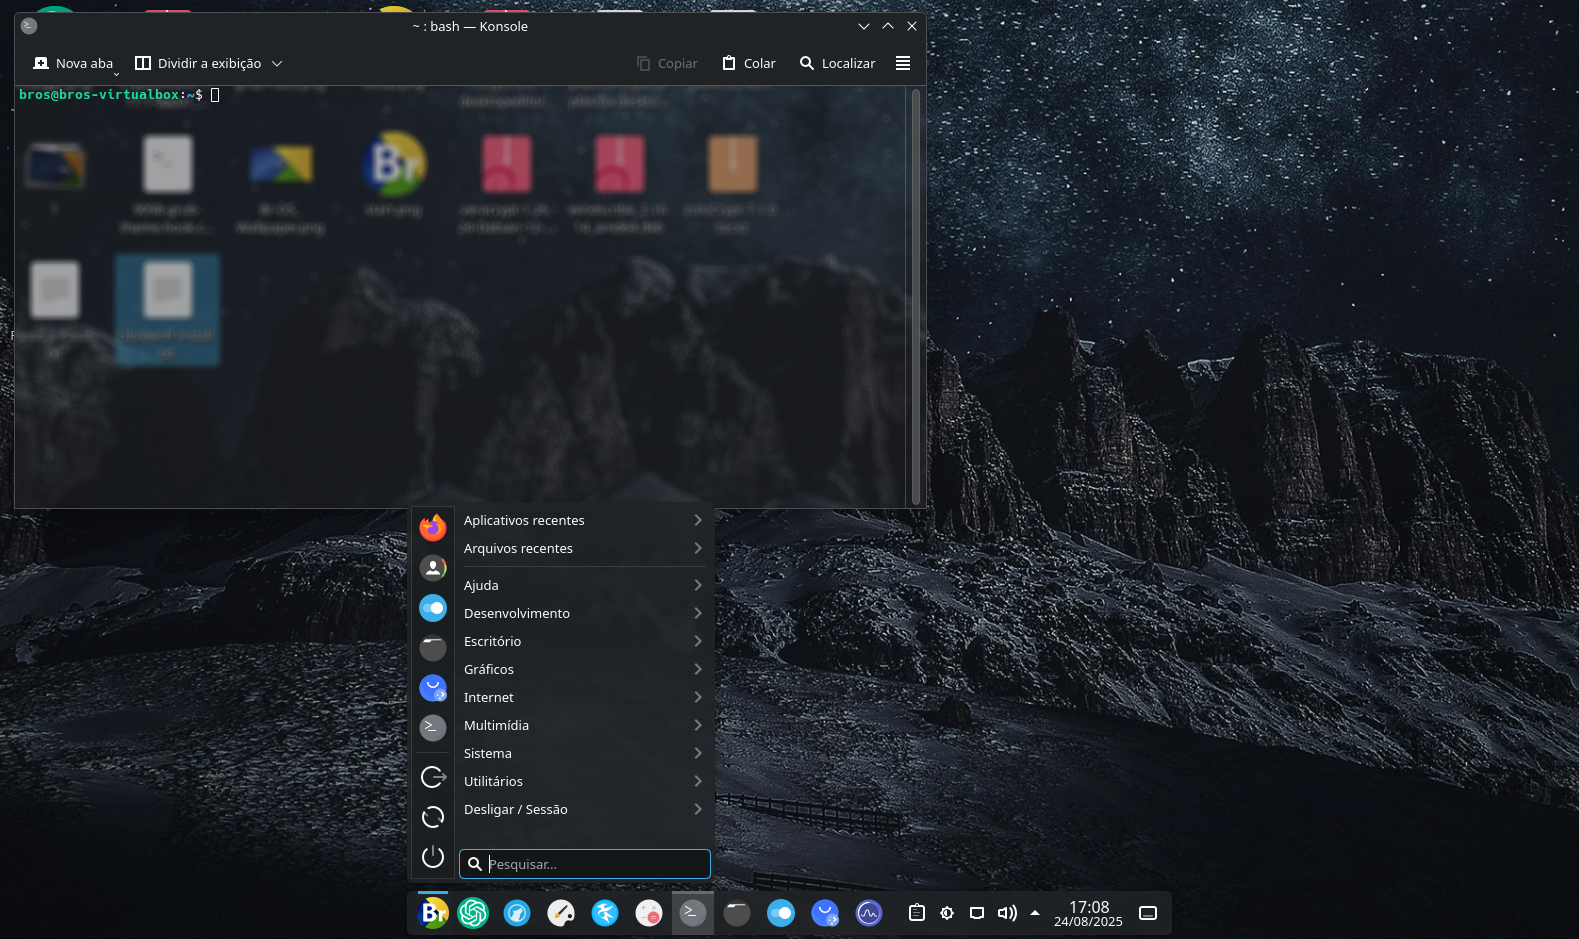Click the Nova aba button

pos(74,63)
